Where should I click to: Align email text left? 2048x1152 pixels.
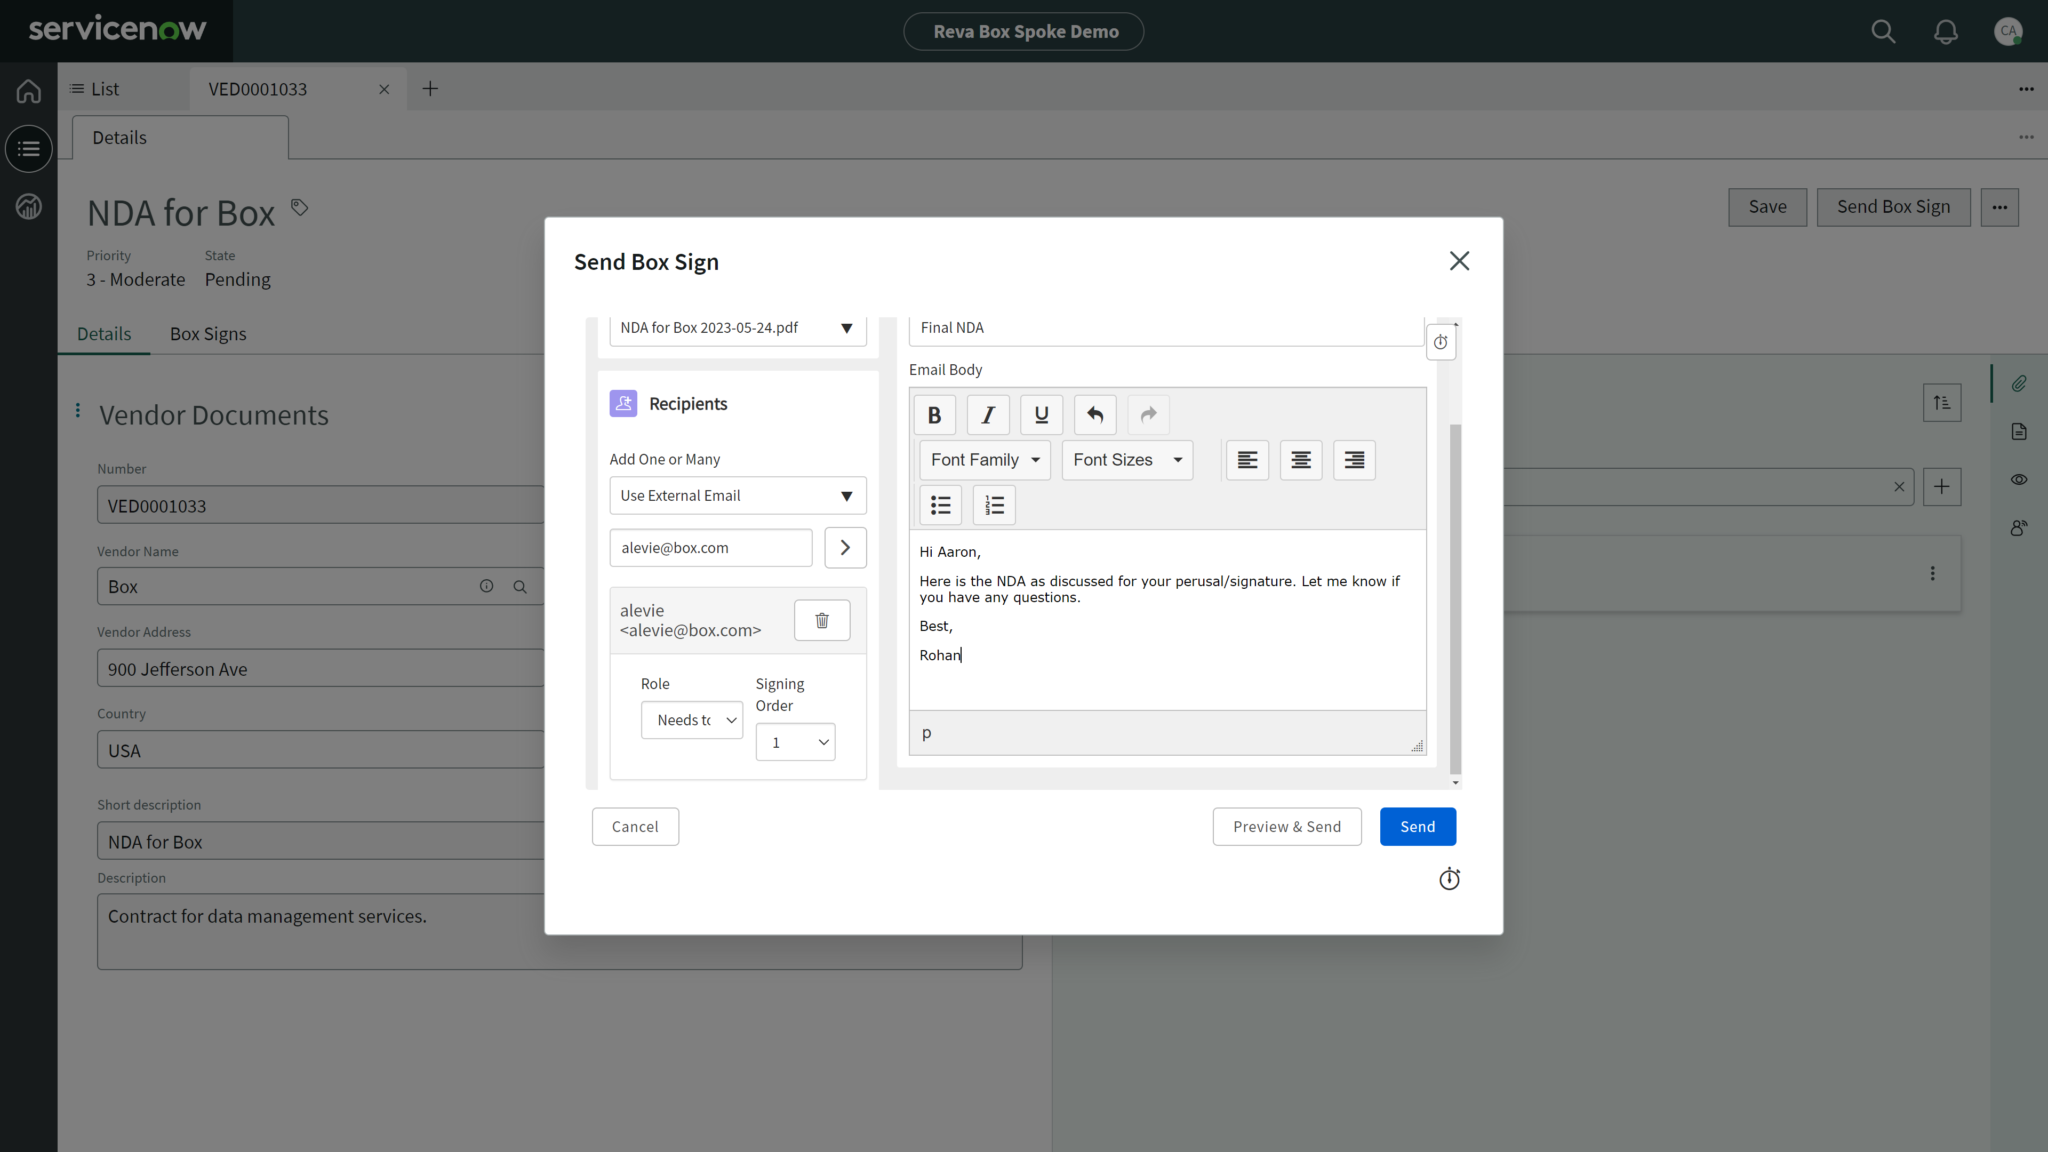coord(1247,460)
